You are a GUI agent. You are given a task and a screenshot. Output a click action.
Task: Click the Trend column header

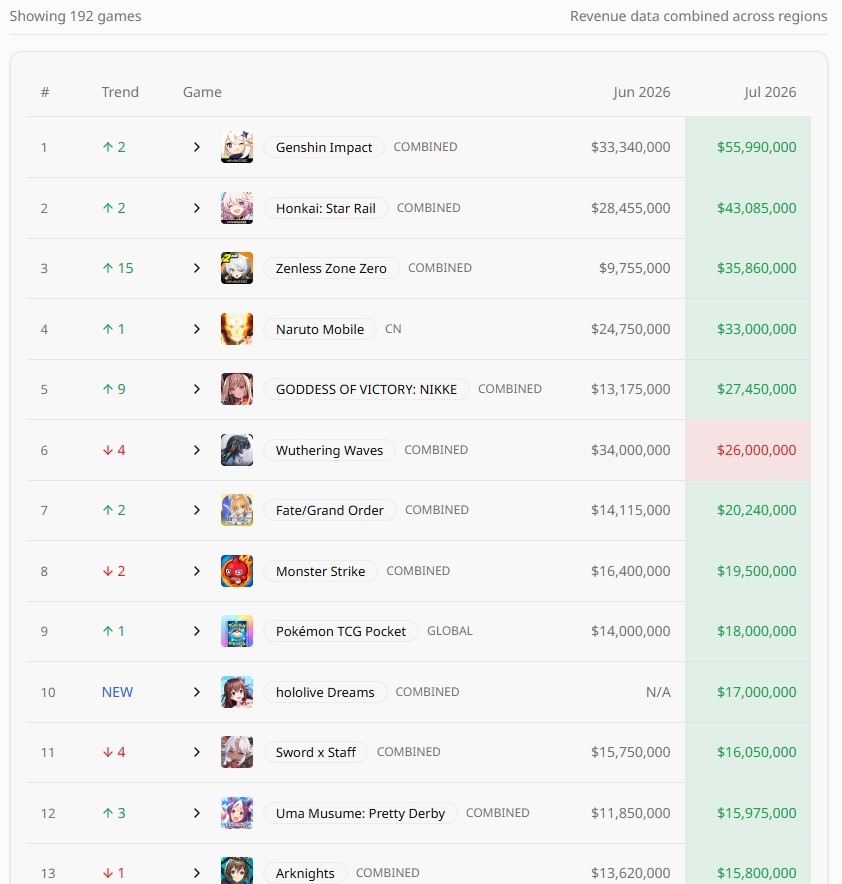point(120,92)
